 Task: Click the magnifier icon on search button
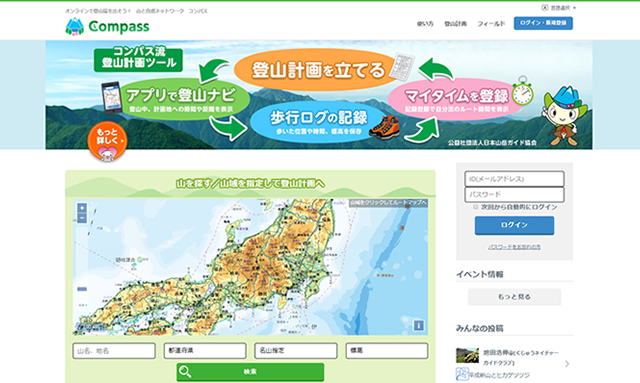[x=185, y=372]
